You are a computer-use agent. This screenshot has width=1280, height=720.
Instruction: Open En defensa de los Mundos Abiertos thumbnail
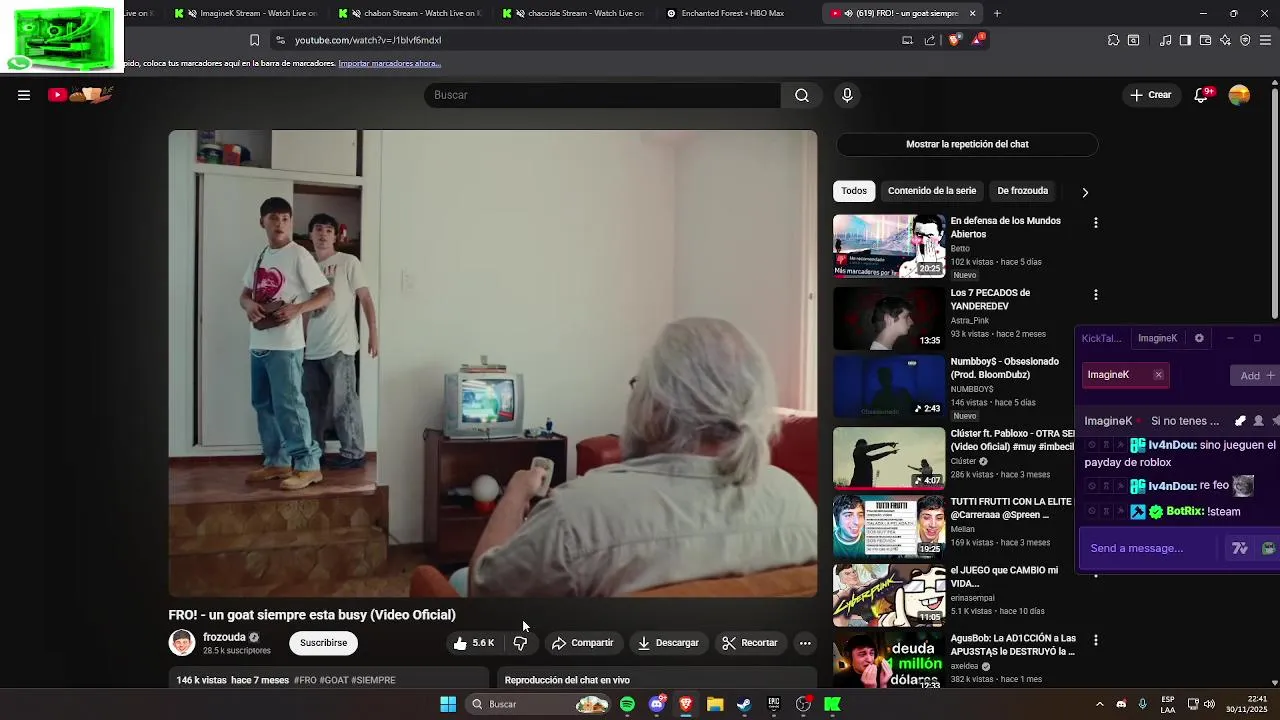pyautogui.click(x=889, y=246)
